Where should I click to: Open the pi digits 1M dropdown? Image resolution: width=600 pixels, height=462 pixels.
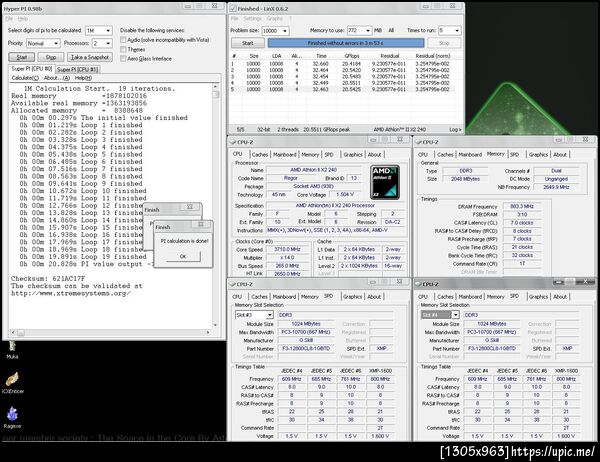click(98, 31)
